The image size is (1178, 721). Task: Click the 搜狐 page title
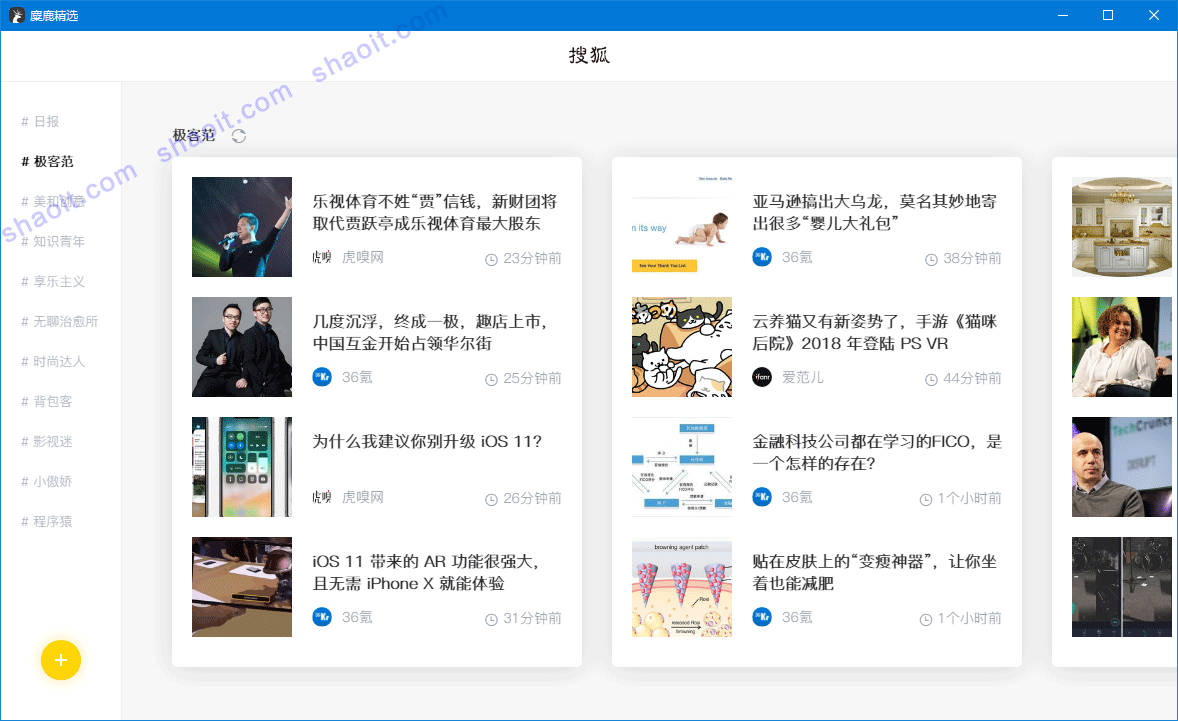tap(589, 55)
